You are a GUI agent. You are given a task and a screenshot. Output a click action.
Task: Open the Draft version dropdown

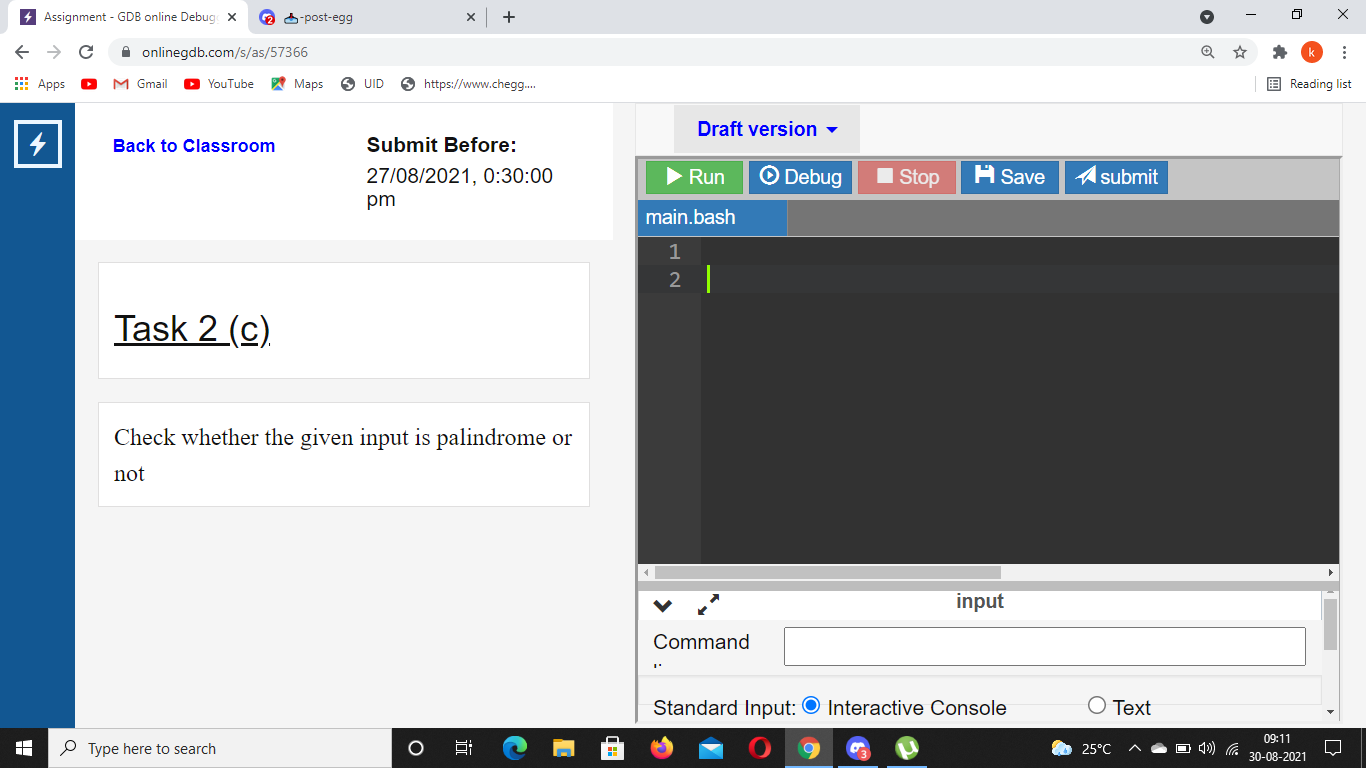click(x=766, y=129)
